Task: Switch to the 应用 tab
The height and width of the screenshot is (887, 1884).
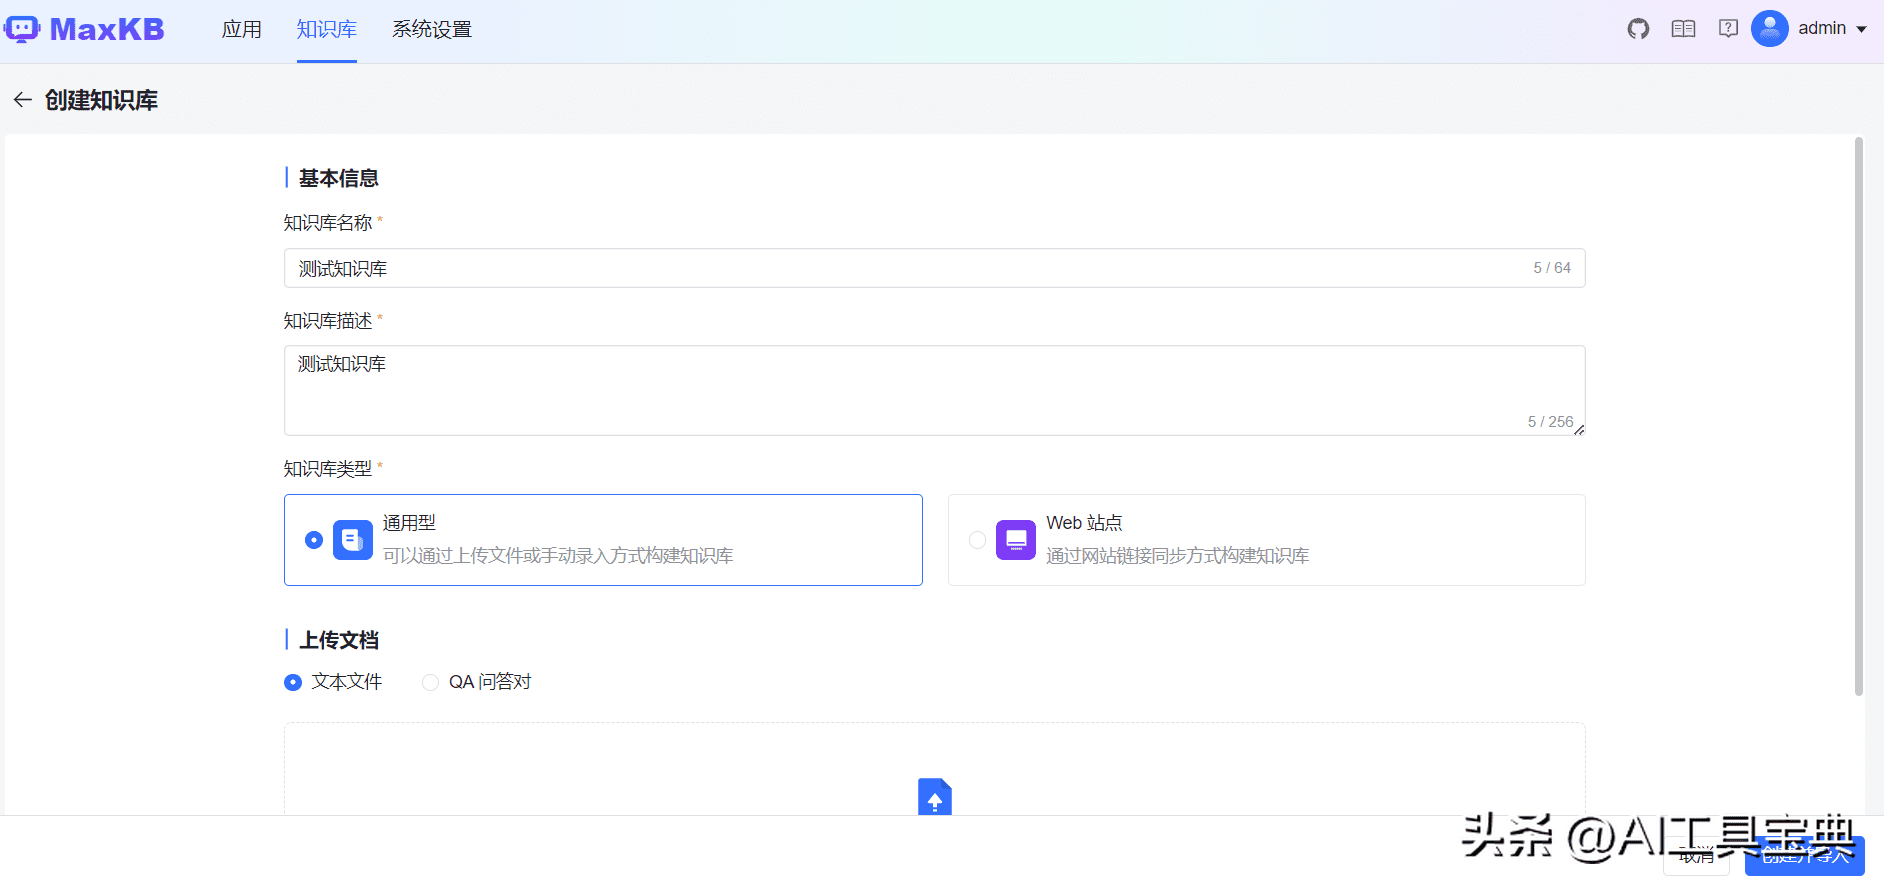Action: (x=241, y=30)
